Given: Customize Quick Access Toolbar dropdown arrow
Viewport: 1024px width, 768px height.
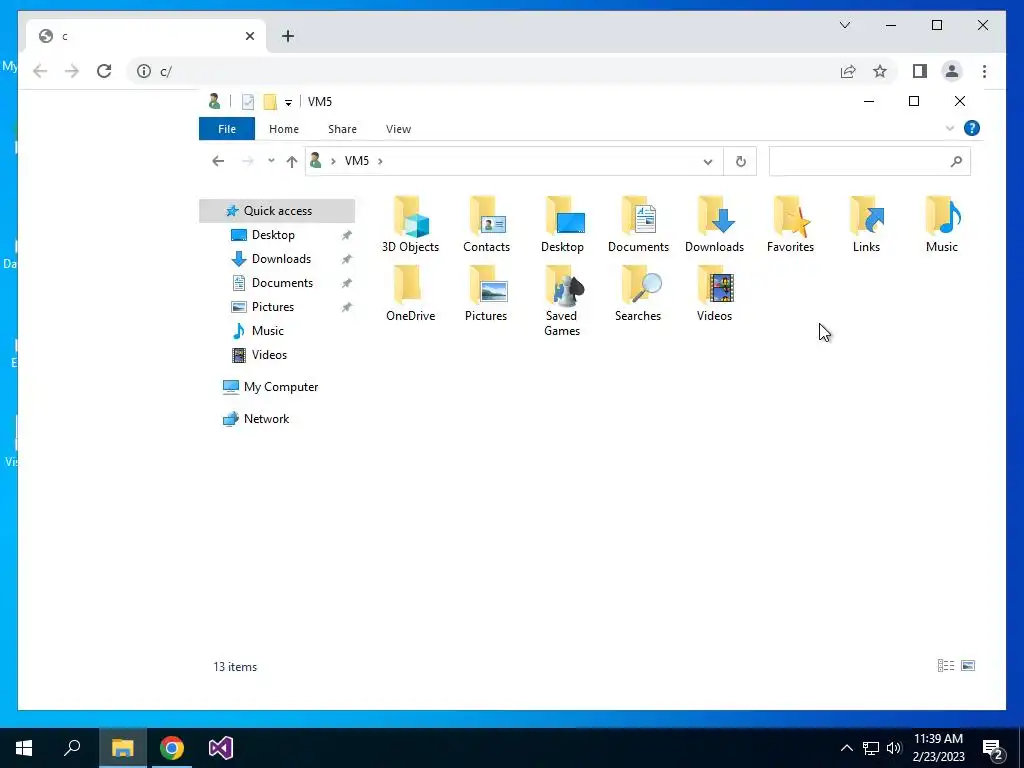Looking at the screenshot, I should [x=288, y=103].
